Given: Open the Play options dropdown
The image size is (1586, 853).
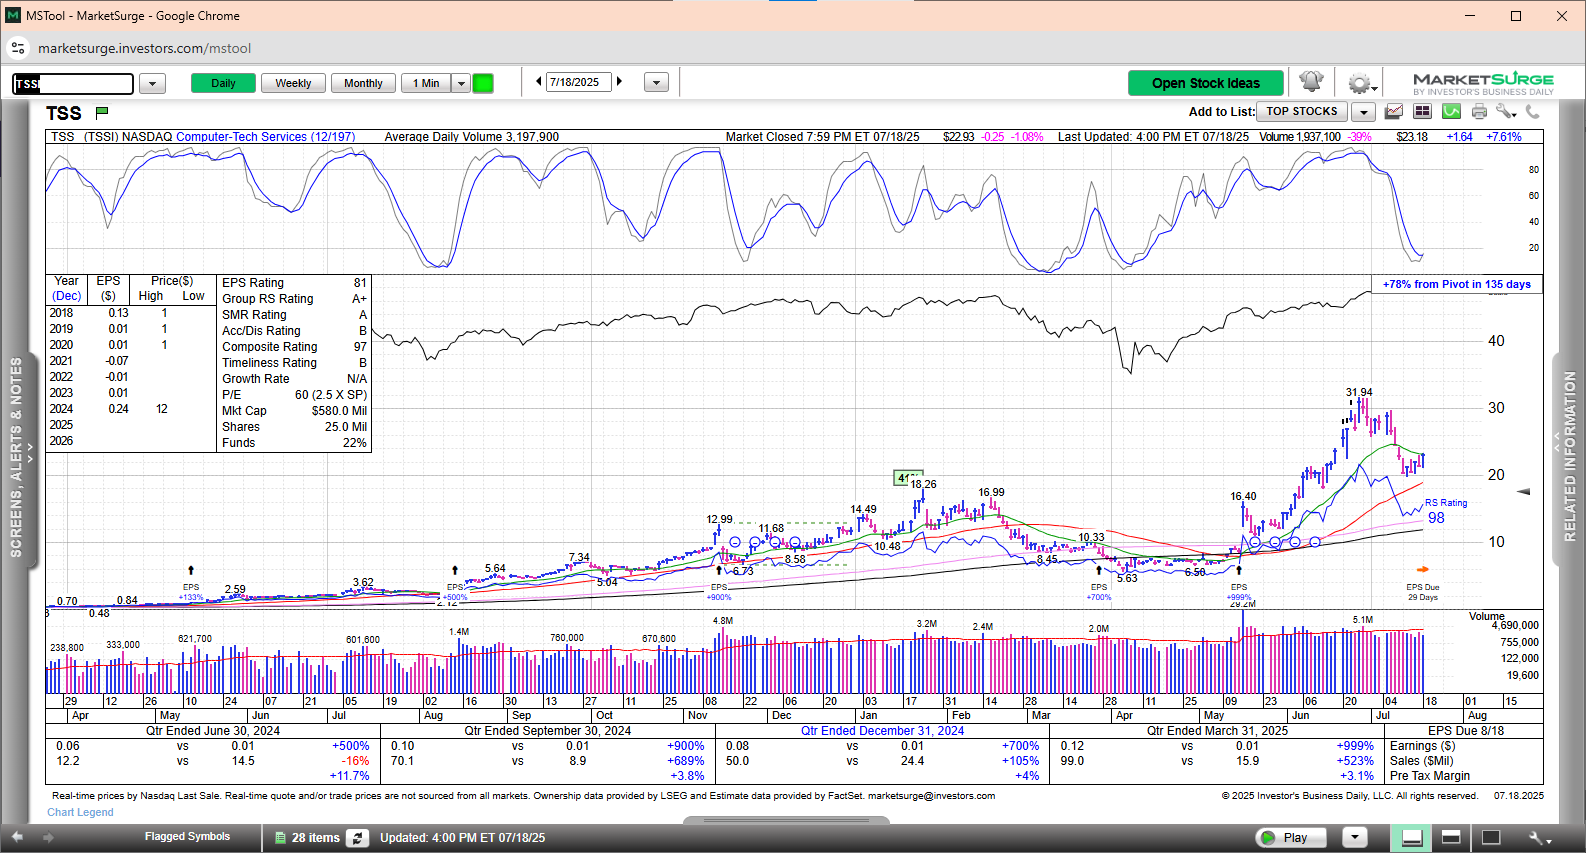Looking at the screenshot, I should coord(1355,838).
